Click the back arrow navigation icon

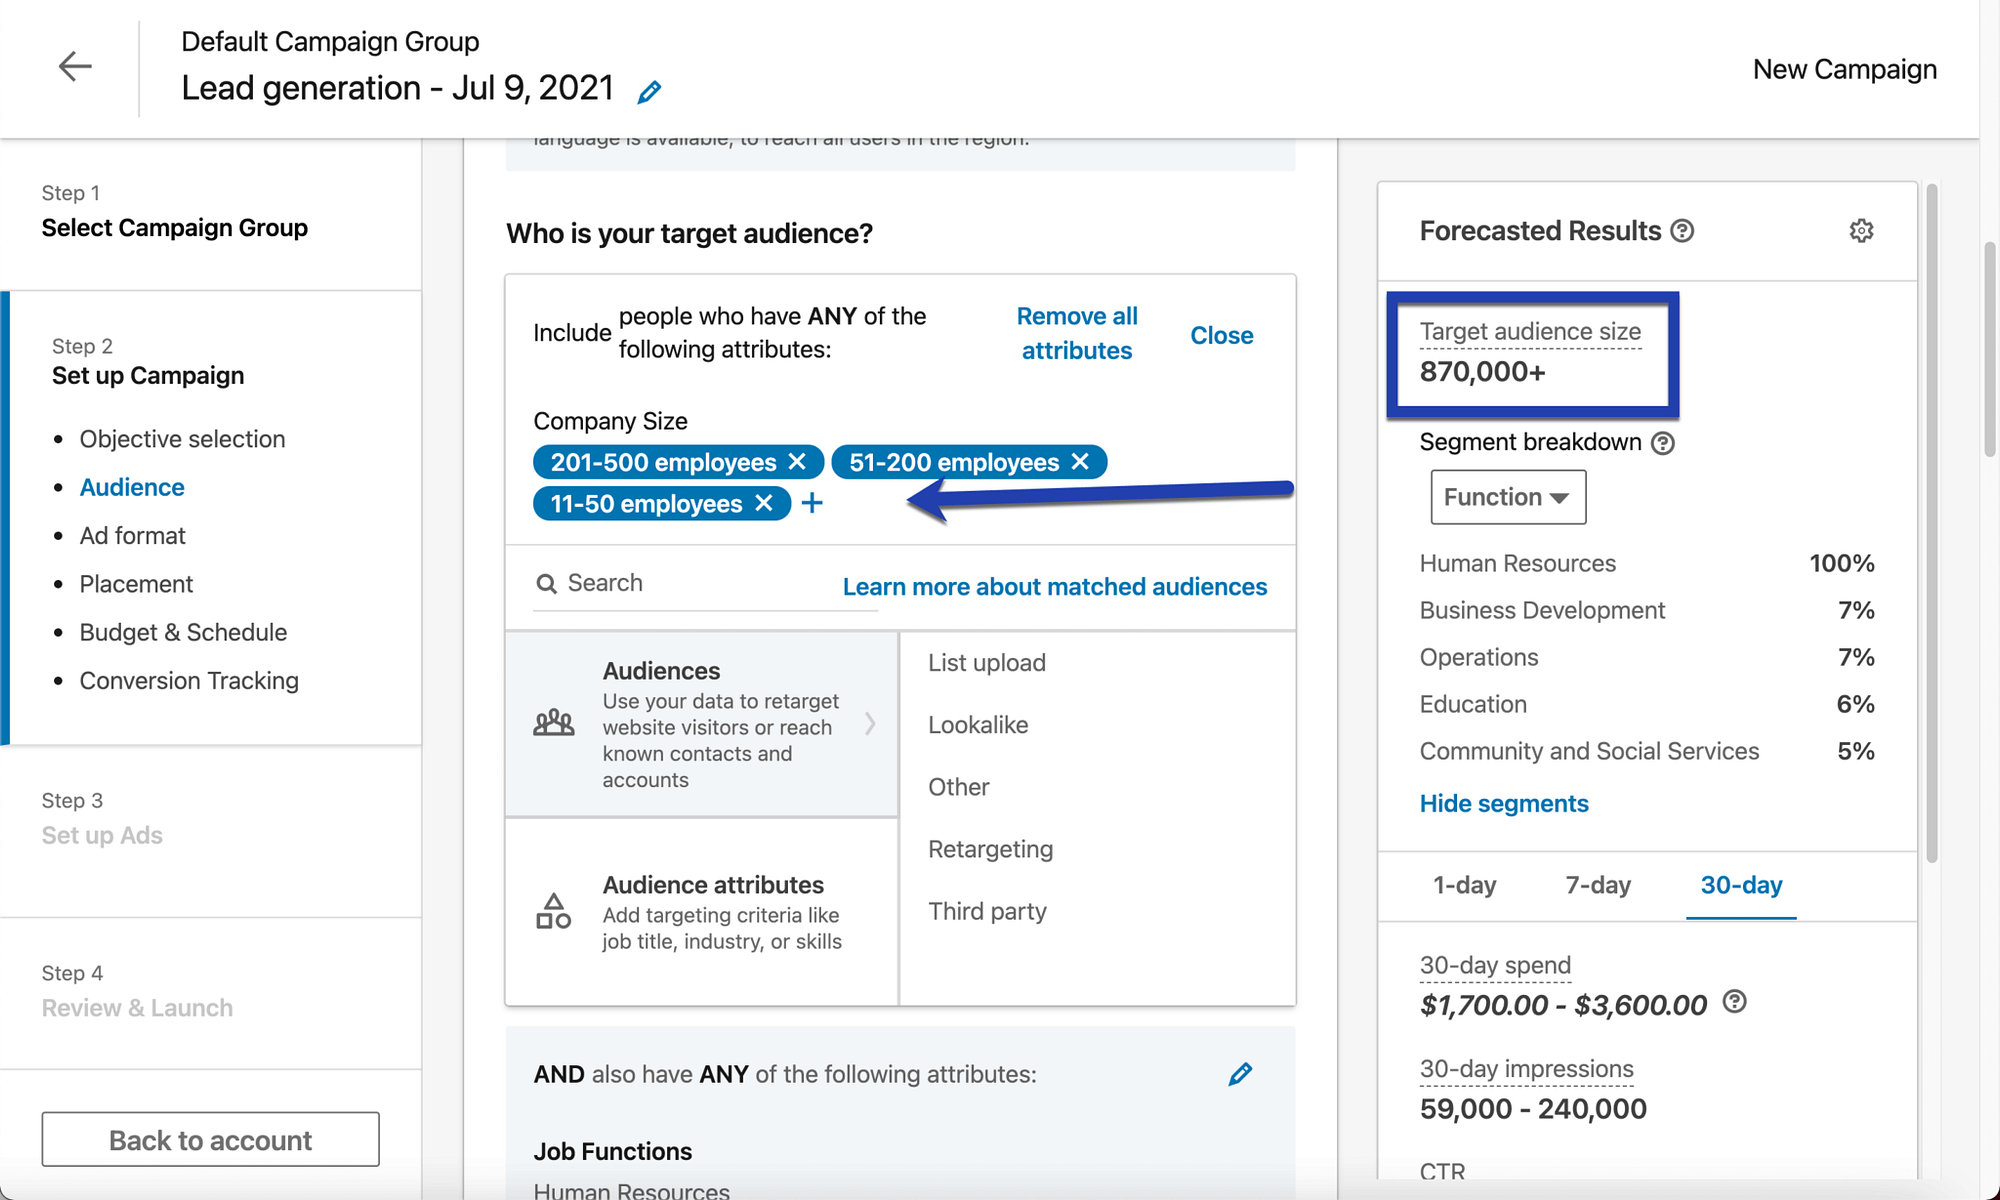[x=74, y=66]
